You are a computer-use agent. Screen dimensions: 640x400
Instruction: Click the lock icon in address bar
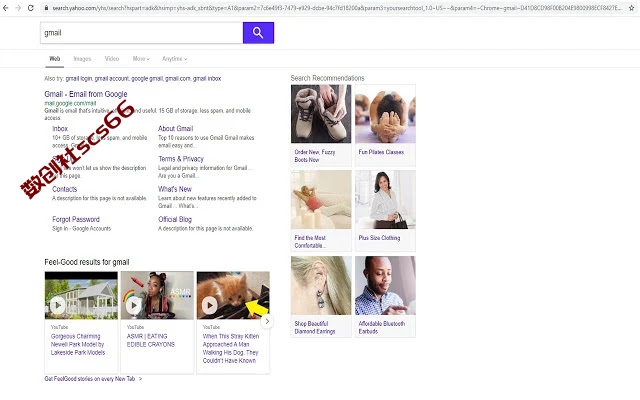point(47,8)
